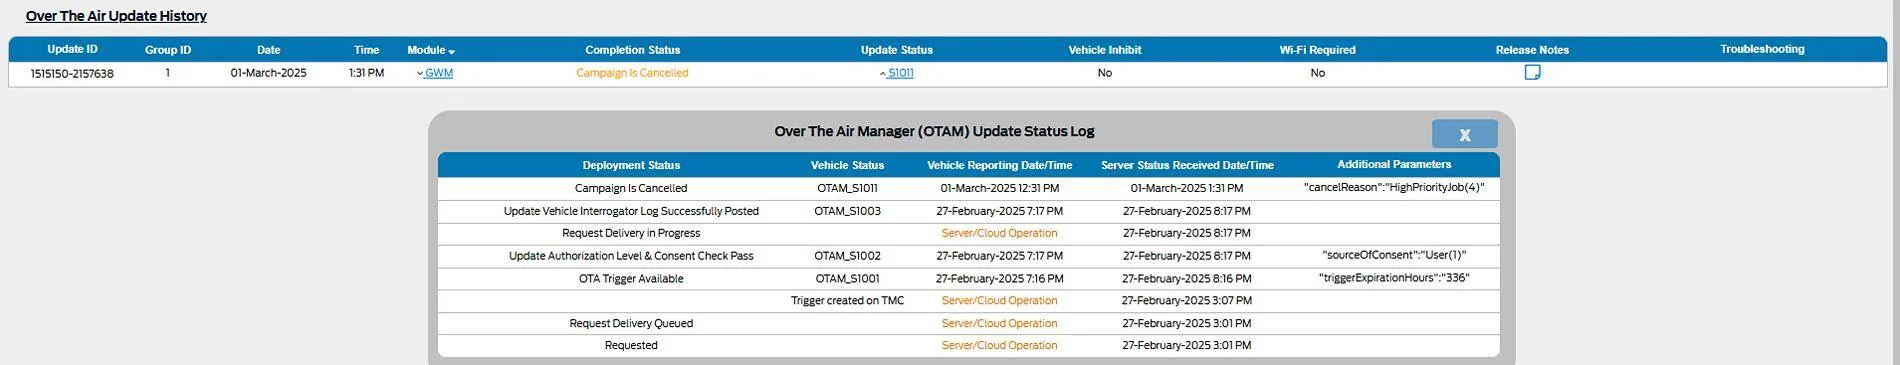This screenshot has height=365, width=1900.
Task: Close the OTAM Update Status Log panel
Action: (1464, 134)
